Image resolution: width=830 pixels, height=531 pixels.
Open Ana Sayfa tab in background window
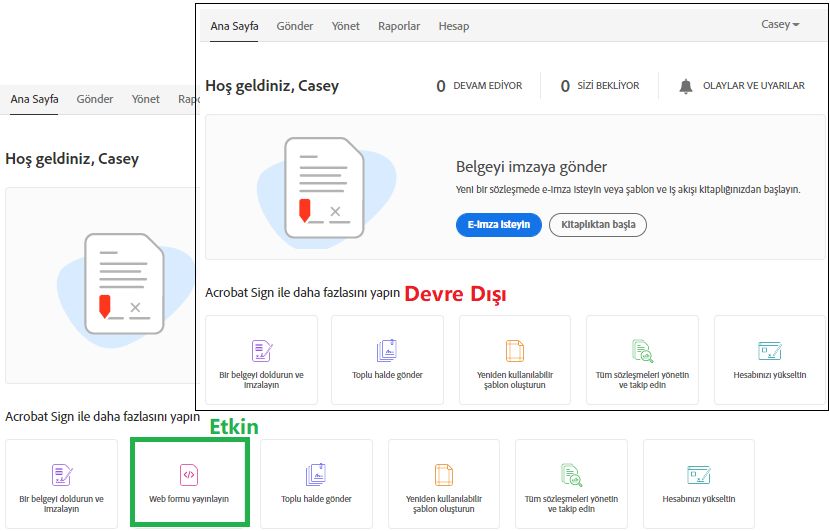coord(34,99)
